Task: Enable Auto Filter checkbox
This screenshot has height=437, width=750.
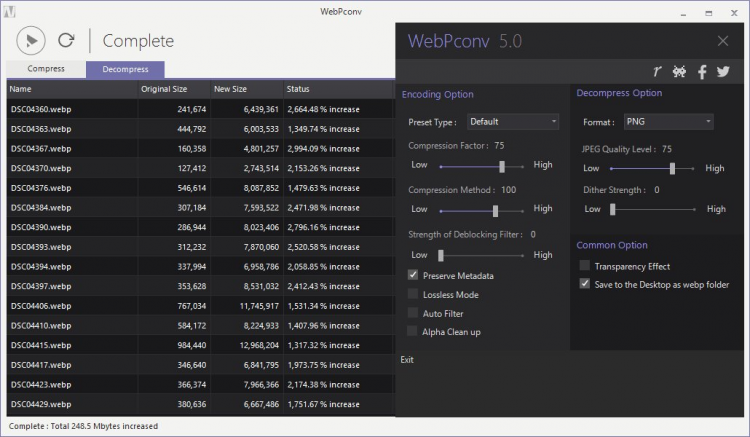Action: (x=413, y=313)
